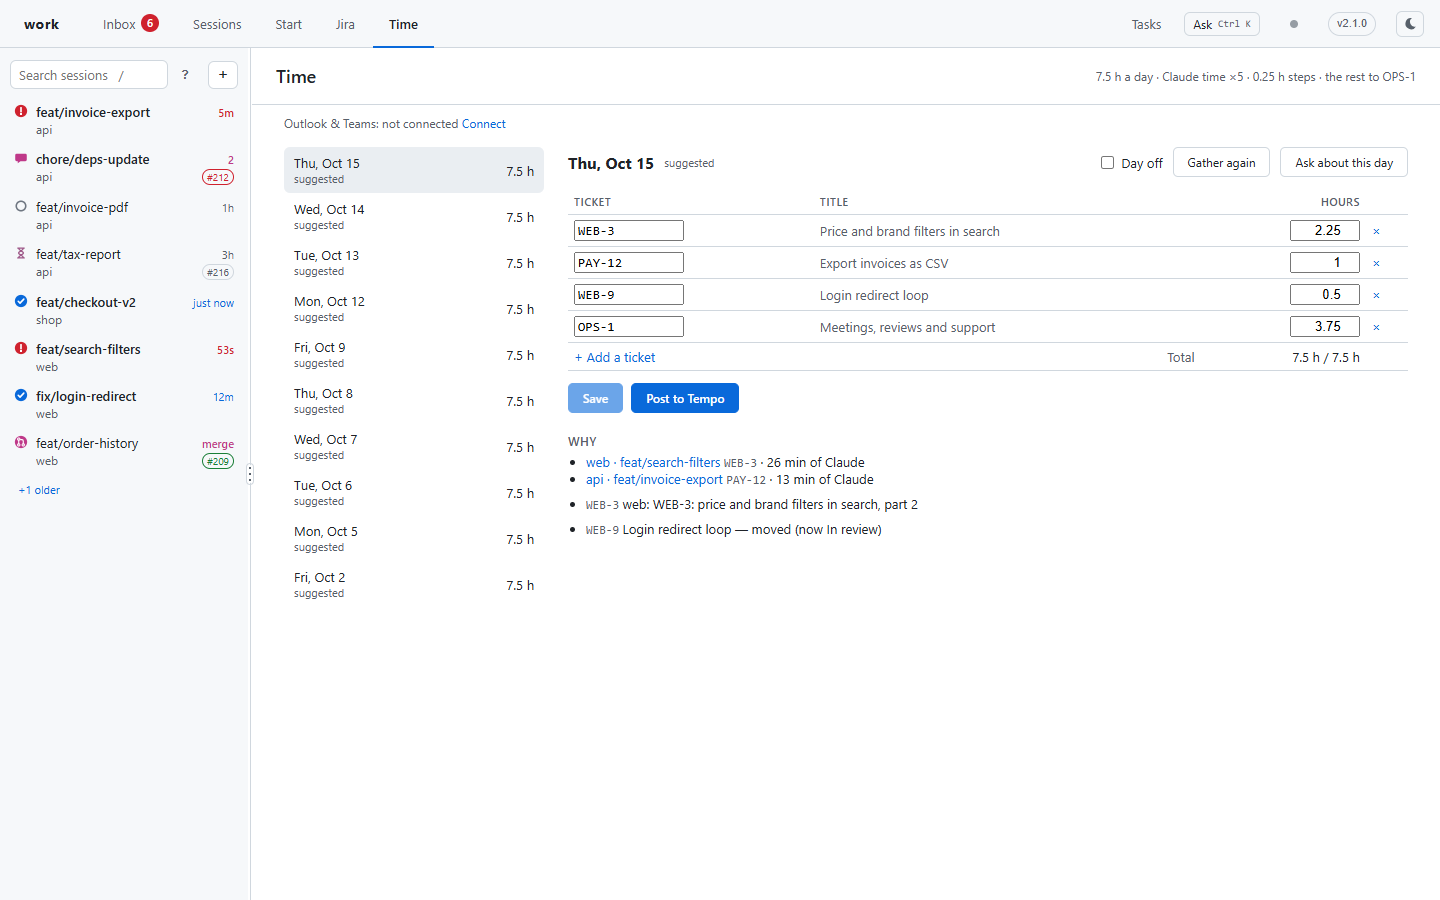Click comment icon beside chore/deps-update

(x=21, y=159)
